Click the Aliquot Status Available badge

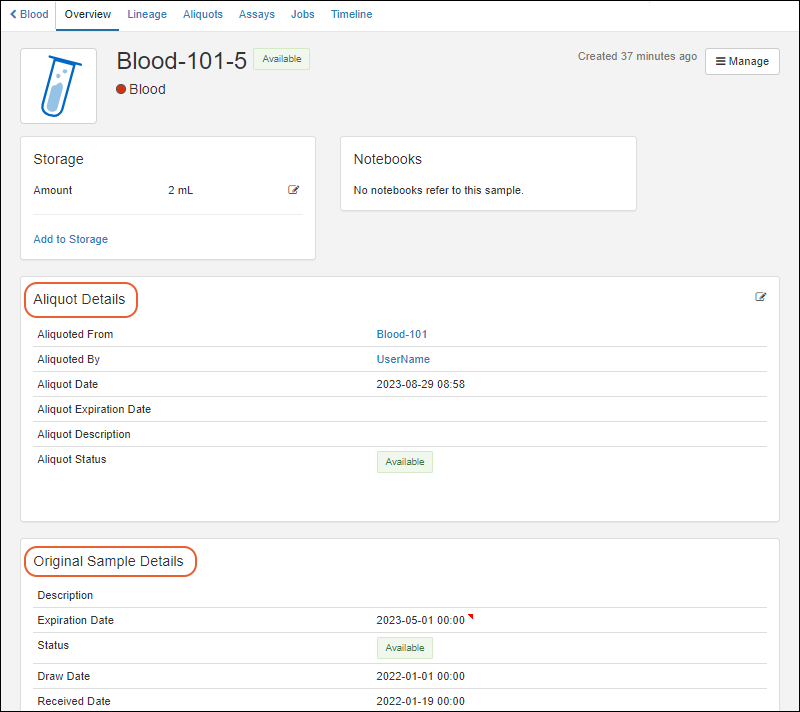pyautogui.click(x=404, y=462)
